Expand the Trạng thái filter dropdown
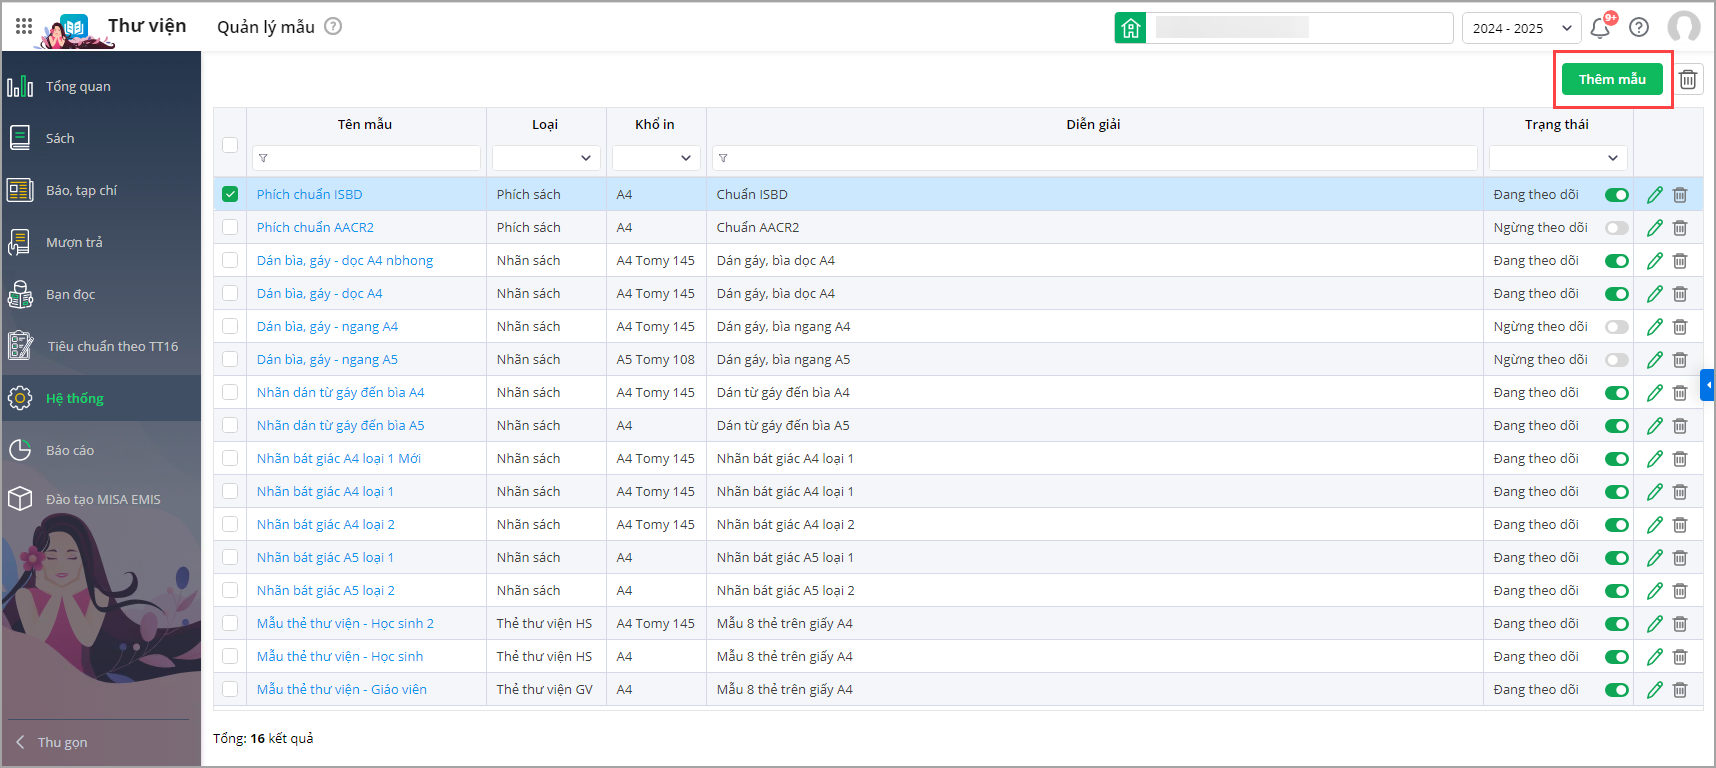 pyautogui.click(x=1557, y=158)
